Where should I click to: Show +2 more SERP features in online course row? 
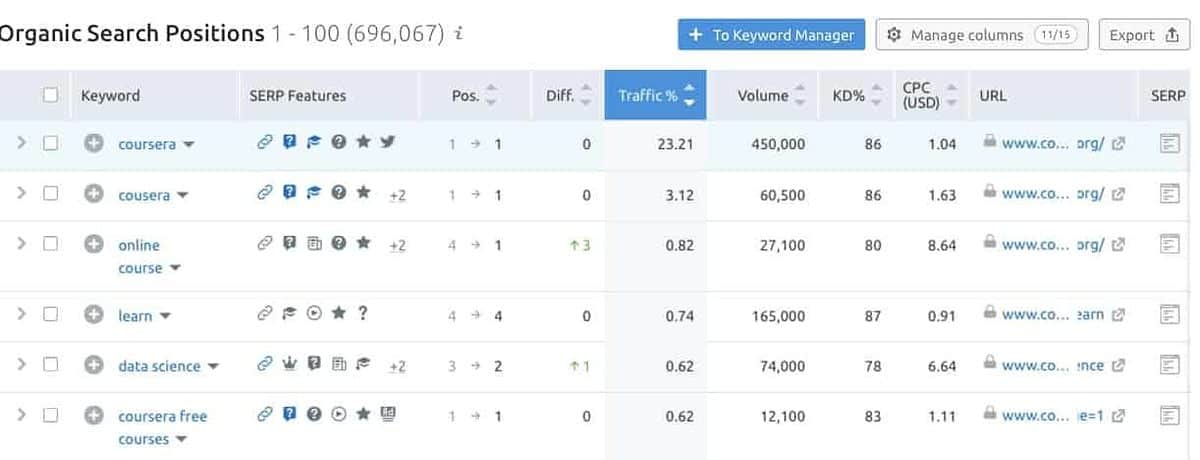(x=397, y=245)
